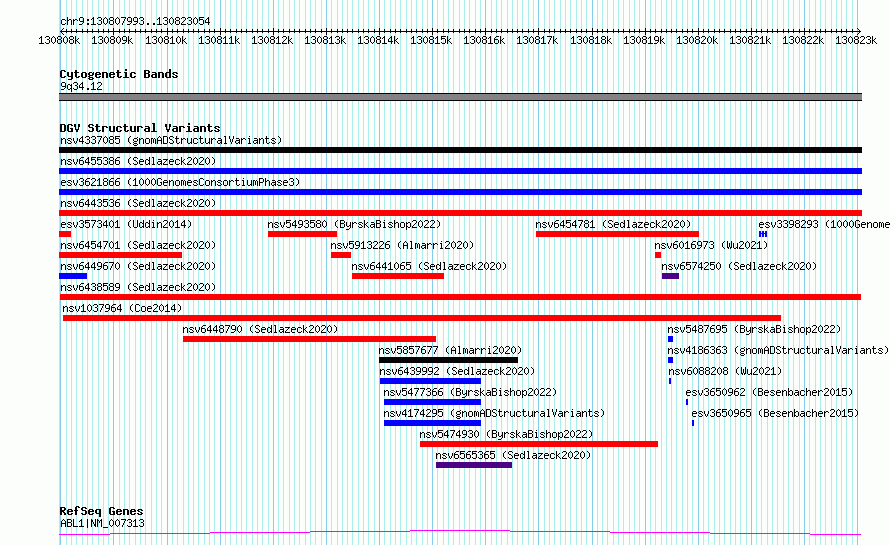Click the nsv1037964 (Coe2014) label

tap(122, 308)
